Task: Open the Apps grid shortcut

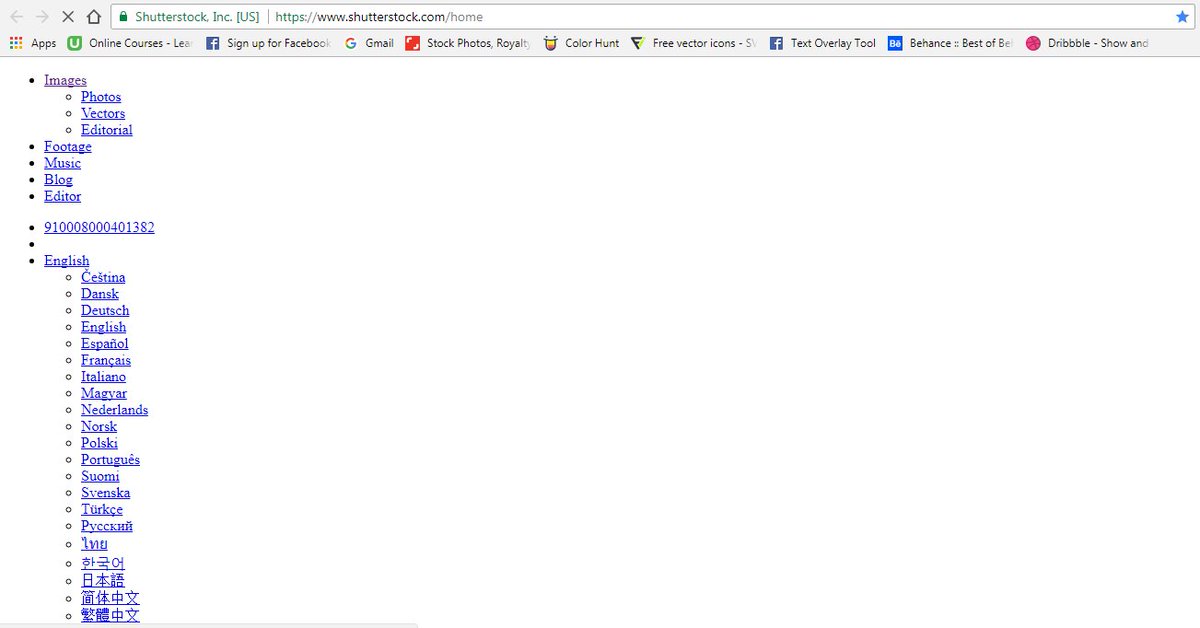Action: 32,43
